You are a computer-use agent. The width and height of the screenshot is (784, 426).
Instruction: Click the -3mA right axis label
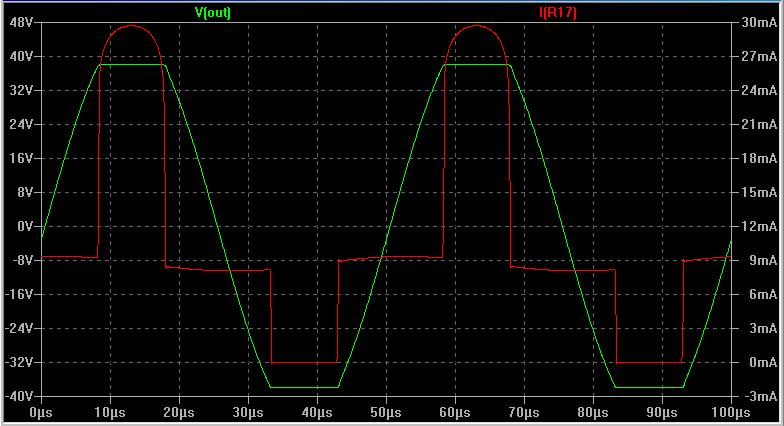tap(760, 396)
